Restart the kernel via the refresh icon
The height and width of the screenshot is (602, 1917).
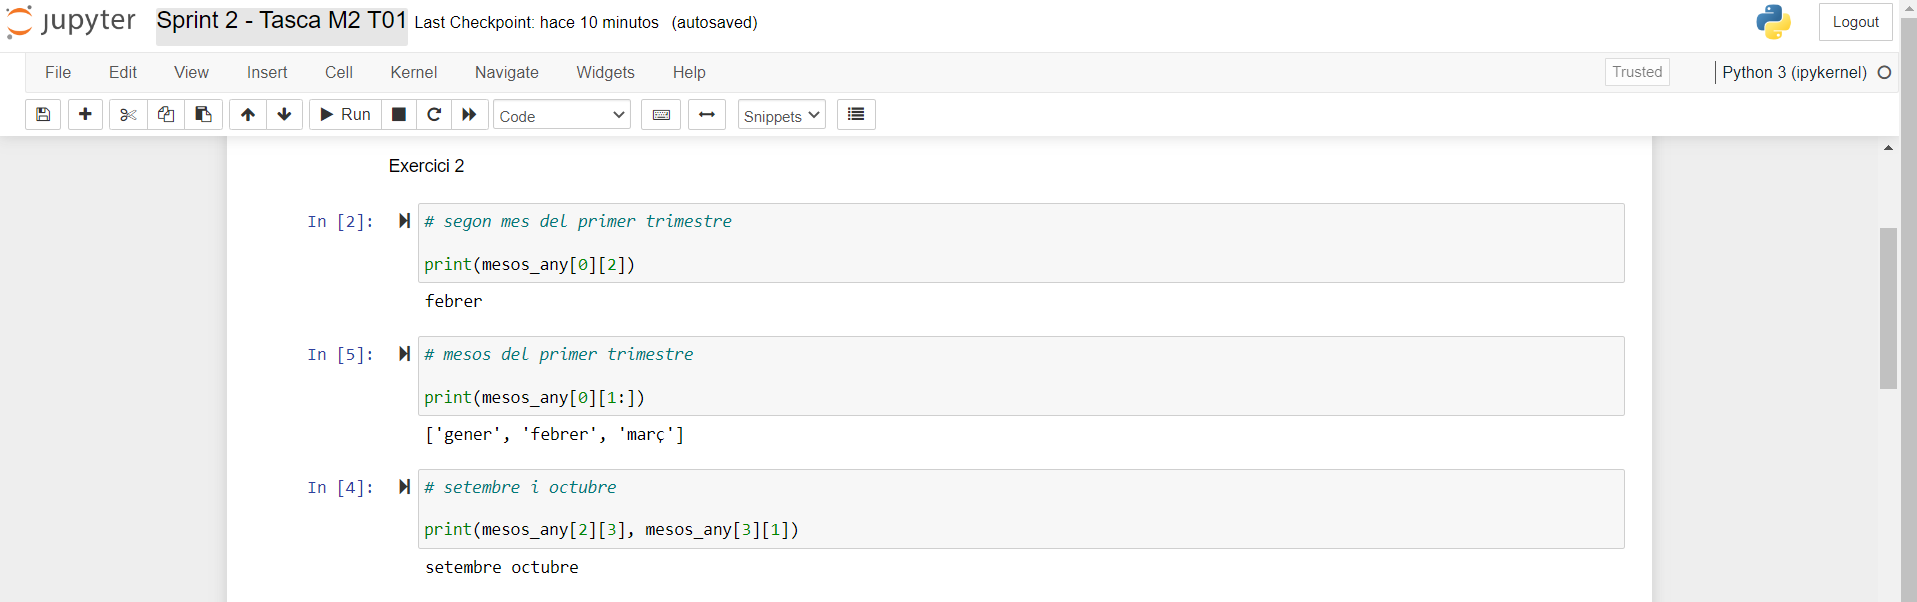pyautogui.click(x=434, y=114)
